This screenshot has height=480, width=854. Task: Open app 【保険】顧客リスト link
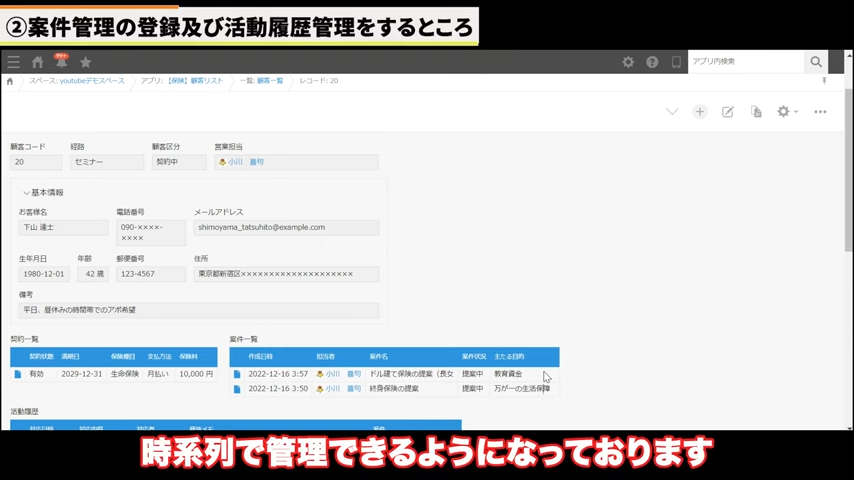195,81
